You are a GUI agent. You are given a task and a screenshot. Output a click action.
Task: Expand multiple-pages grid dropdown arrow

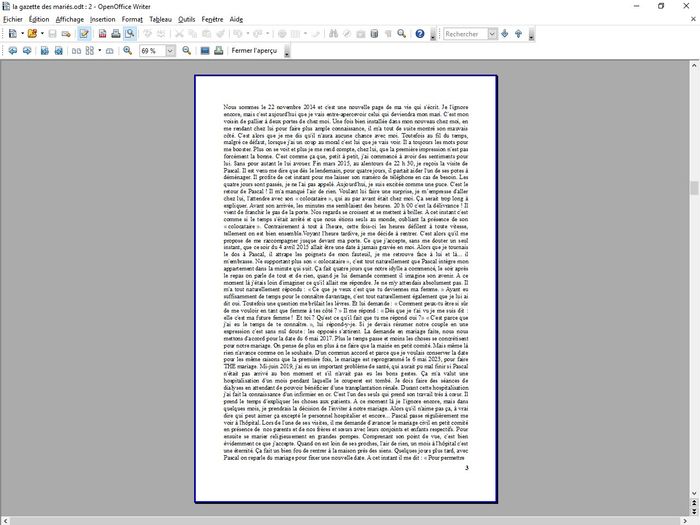point(100,51)
